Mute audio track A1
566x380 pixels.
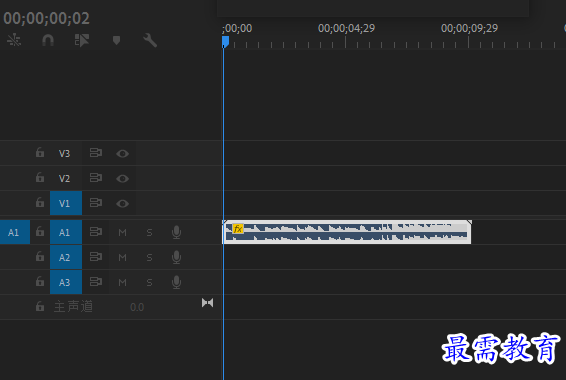[122, 232]
